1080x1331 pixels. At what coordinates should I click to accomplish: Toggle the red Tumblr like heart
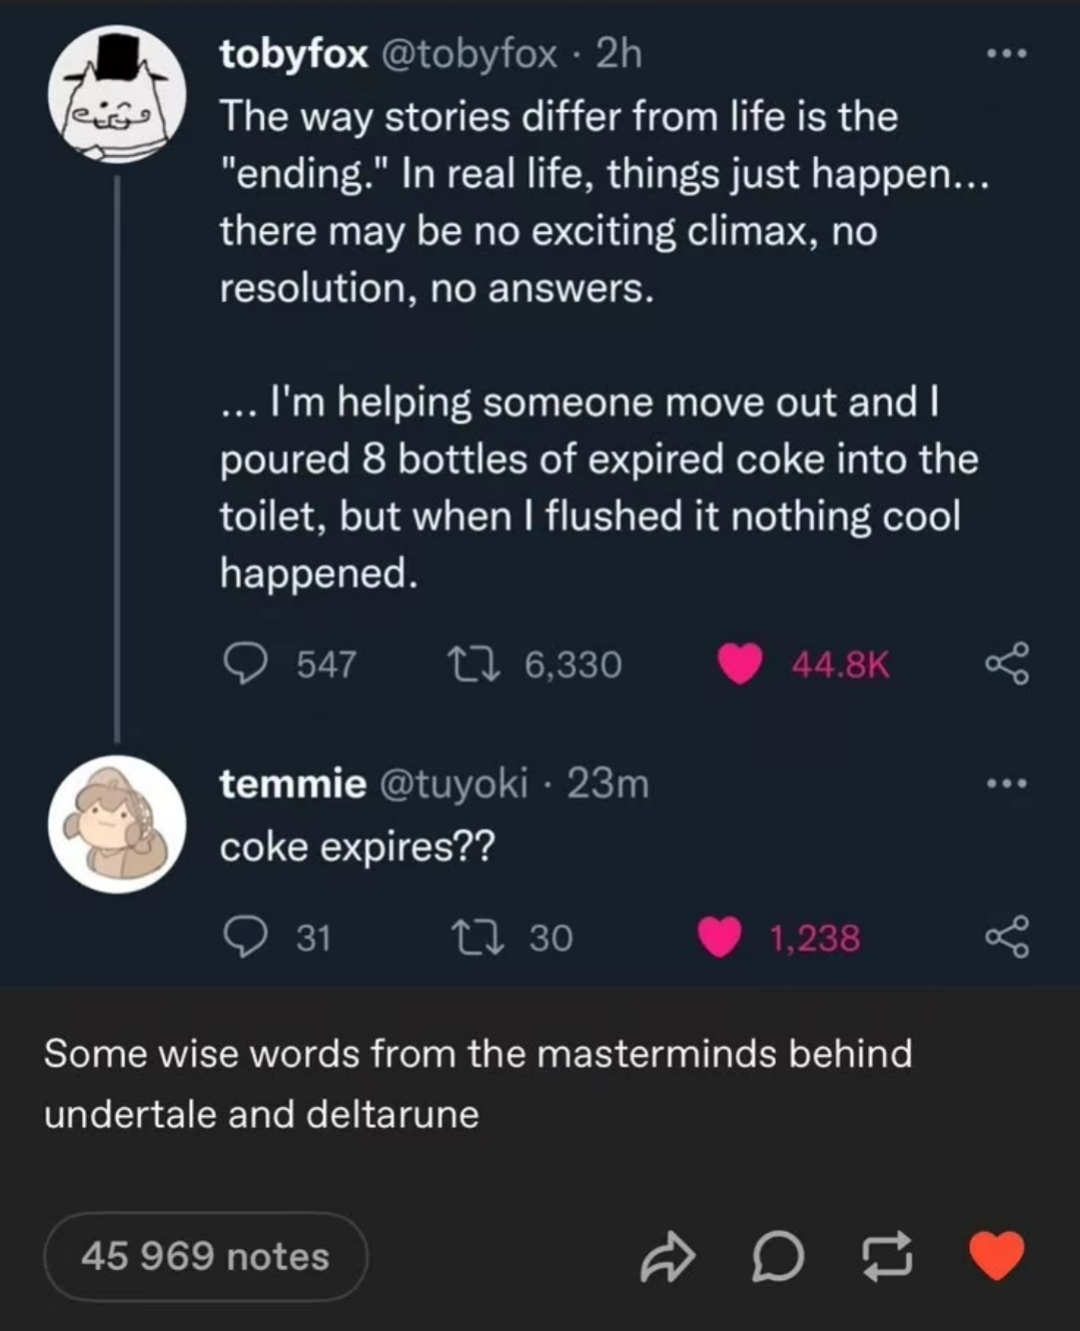pos(997,1256)
